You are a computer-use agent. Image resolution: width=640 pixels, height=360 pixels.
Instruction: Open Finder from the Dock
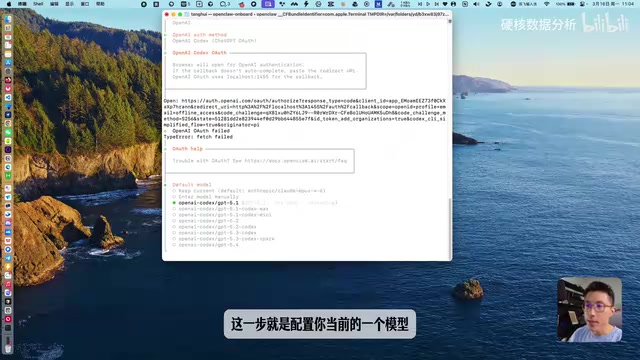(x=8, y=20)
